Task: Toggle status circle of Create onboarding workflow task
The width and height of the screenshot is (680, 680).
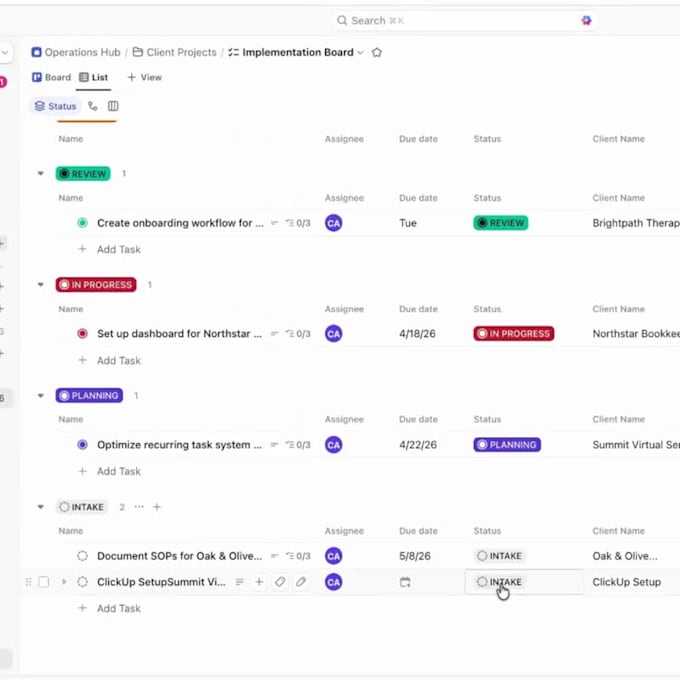Action: [82, 223]
